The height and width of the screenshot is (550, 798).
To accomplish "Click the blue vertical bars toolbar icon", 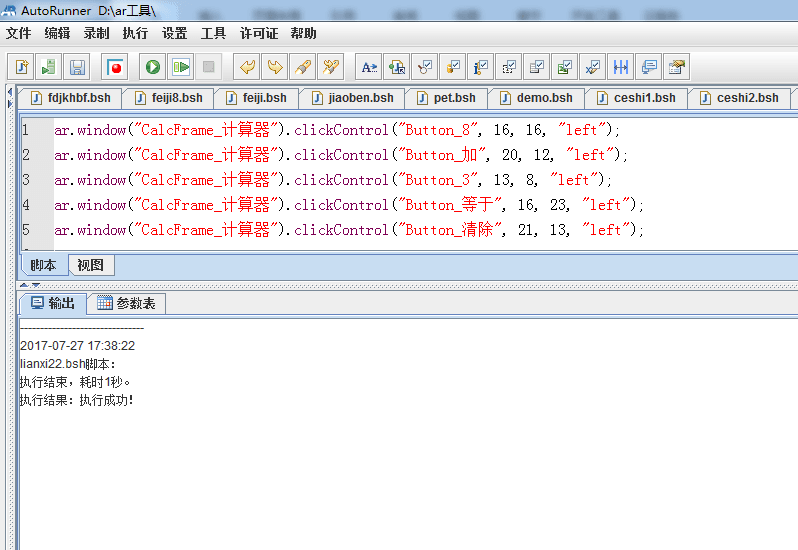I will point(621,67).
